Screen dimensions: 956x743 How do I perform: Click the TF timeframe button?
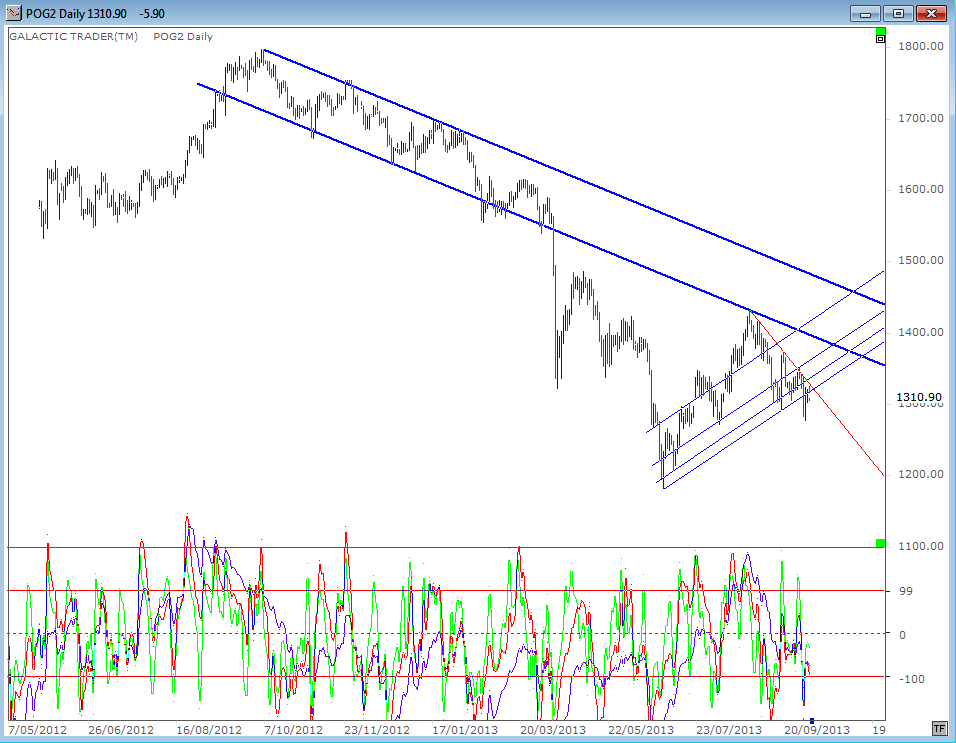point(939,728)
